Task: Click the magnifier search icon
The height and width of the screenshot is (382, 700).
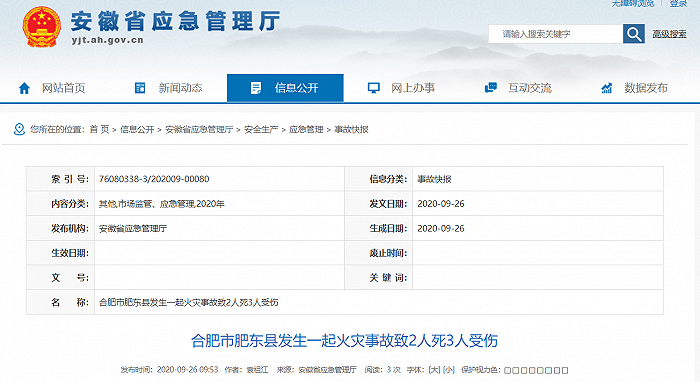Action: pyautogui.click(x=633, y=34)
